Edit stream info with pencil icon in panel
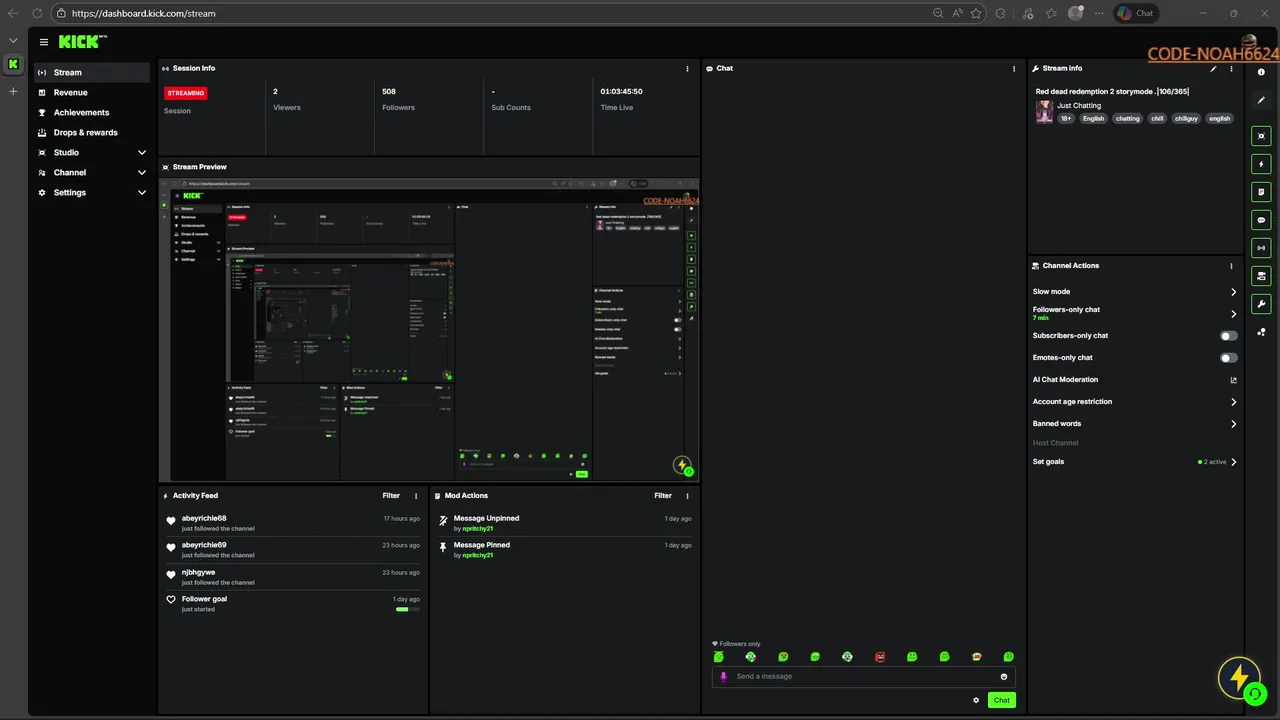The height and width of the screenshot is (720, 1280). point(1214,69)
